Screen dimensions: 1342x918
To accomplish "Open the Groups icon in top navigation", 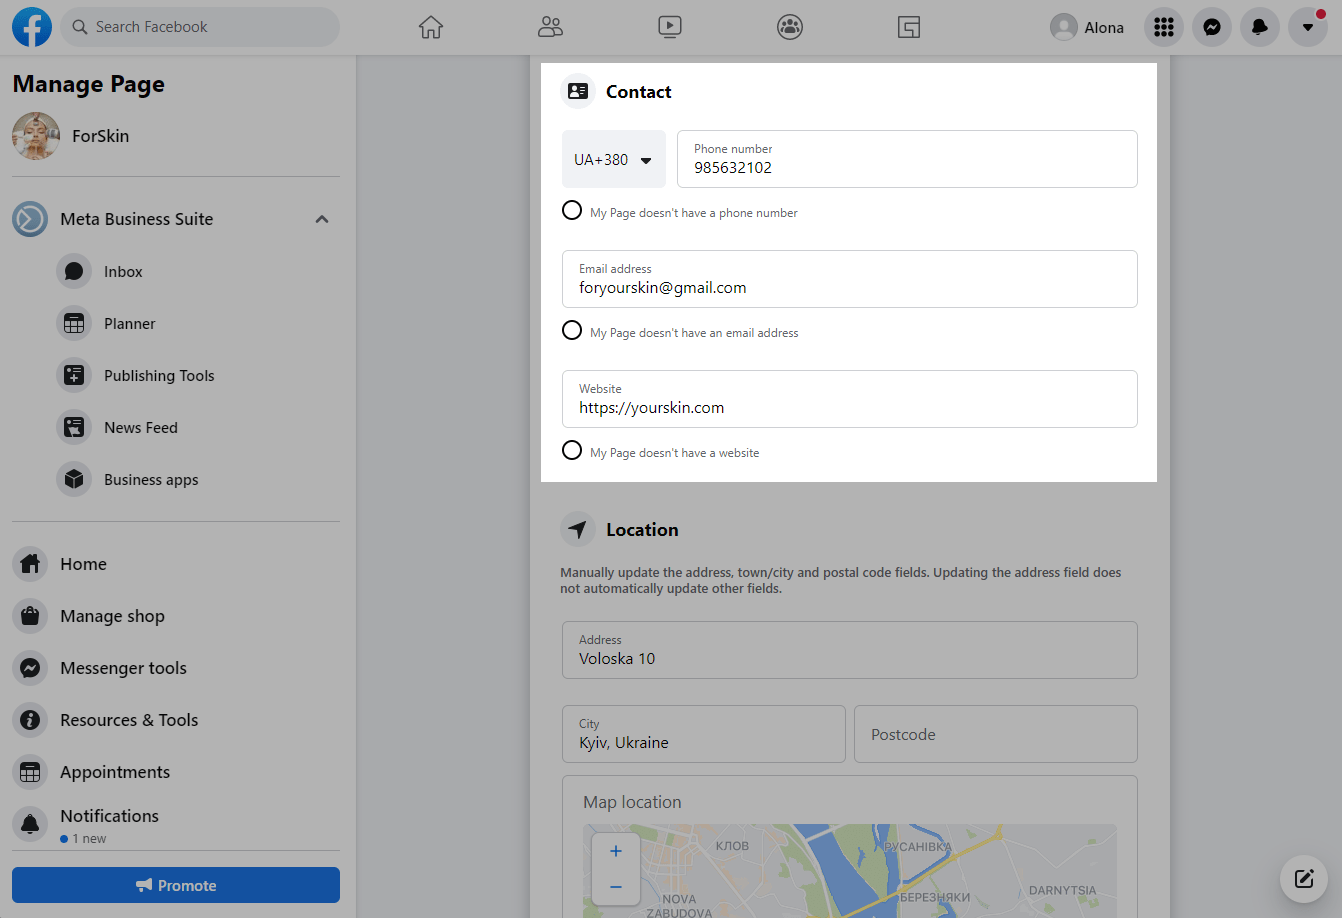I will click(790, 27).
